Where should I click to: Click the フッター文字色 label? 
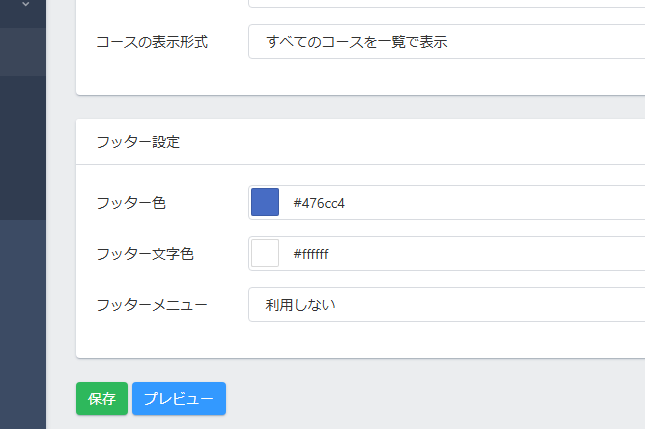pyautogui.click(x=145, y=254)
